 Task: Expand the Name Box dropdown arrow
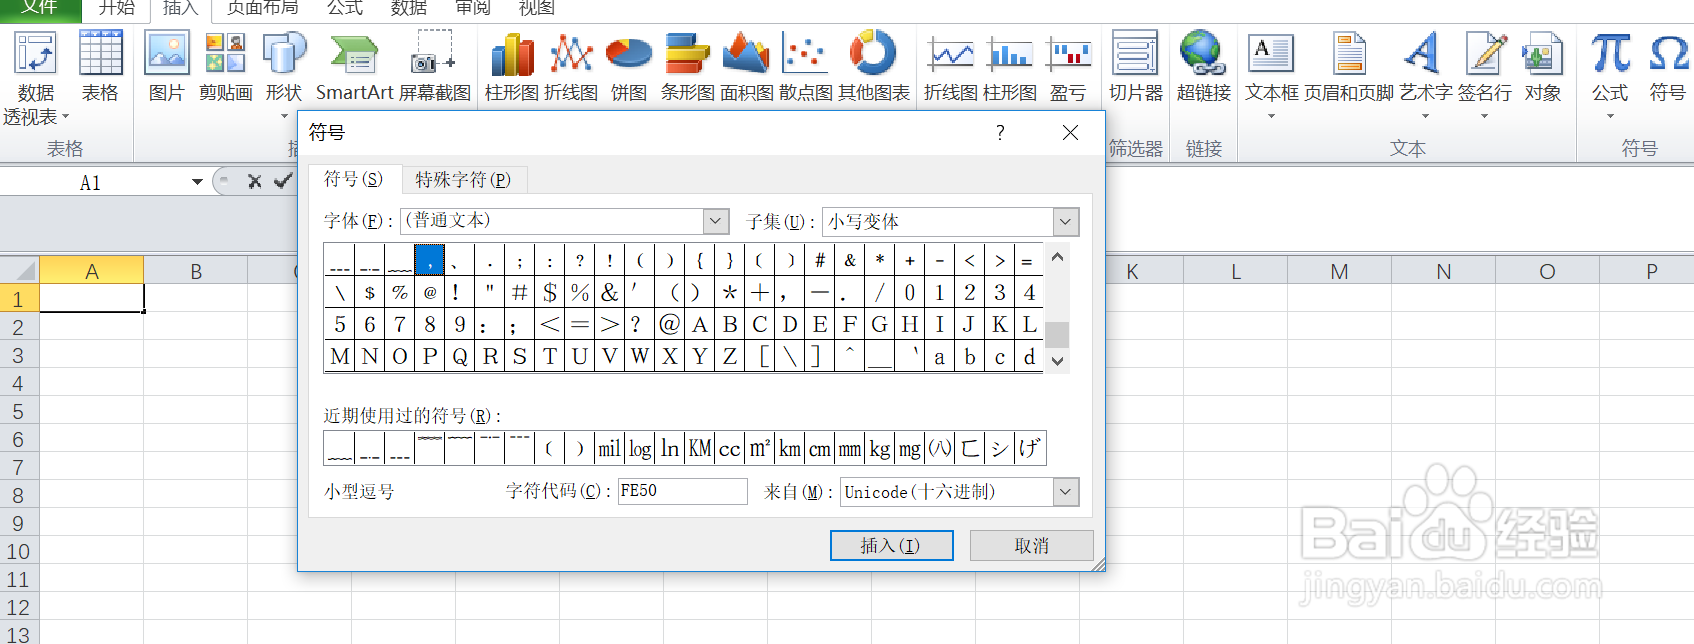(x=197, y=182)
